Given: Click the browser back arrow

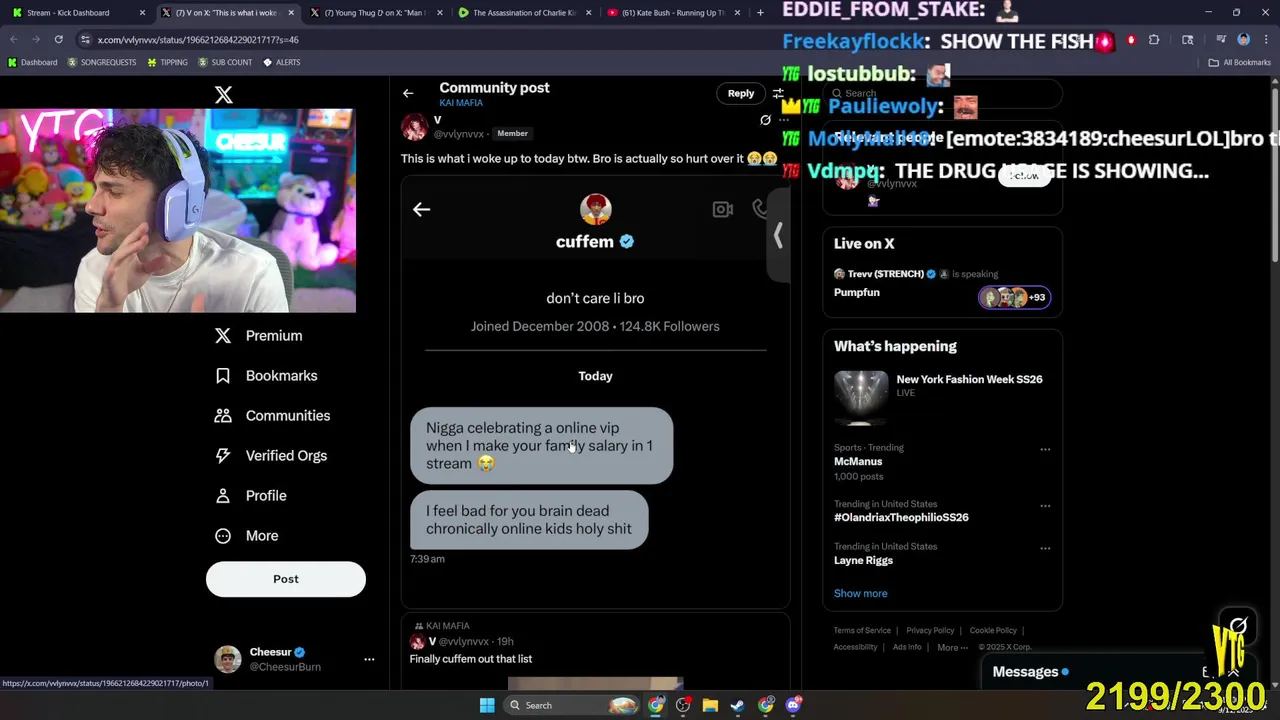Looking at the screenshot, I should [x=14, y=39].
